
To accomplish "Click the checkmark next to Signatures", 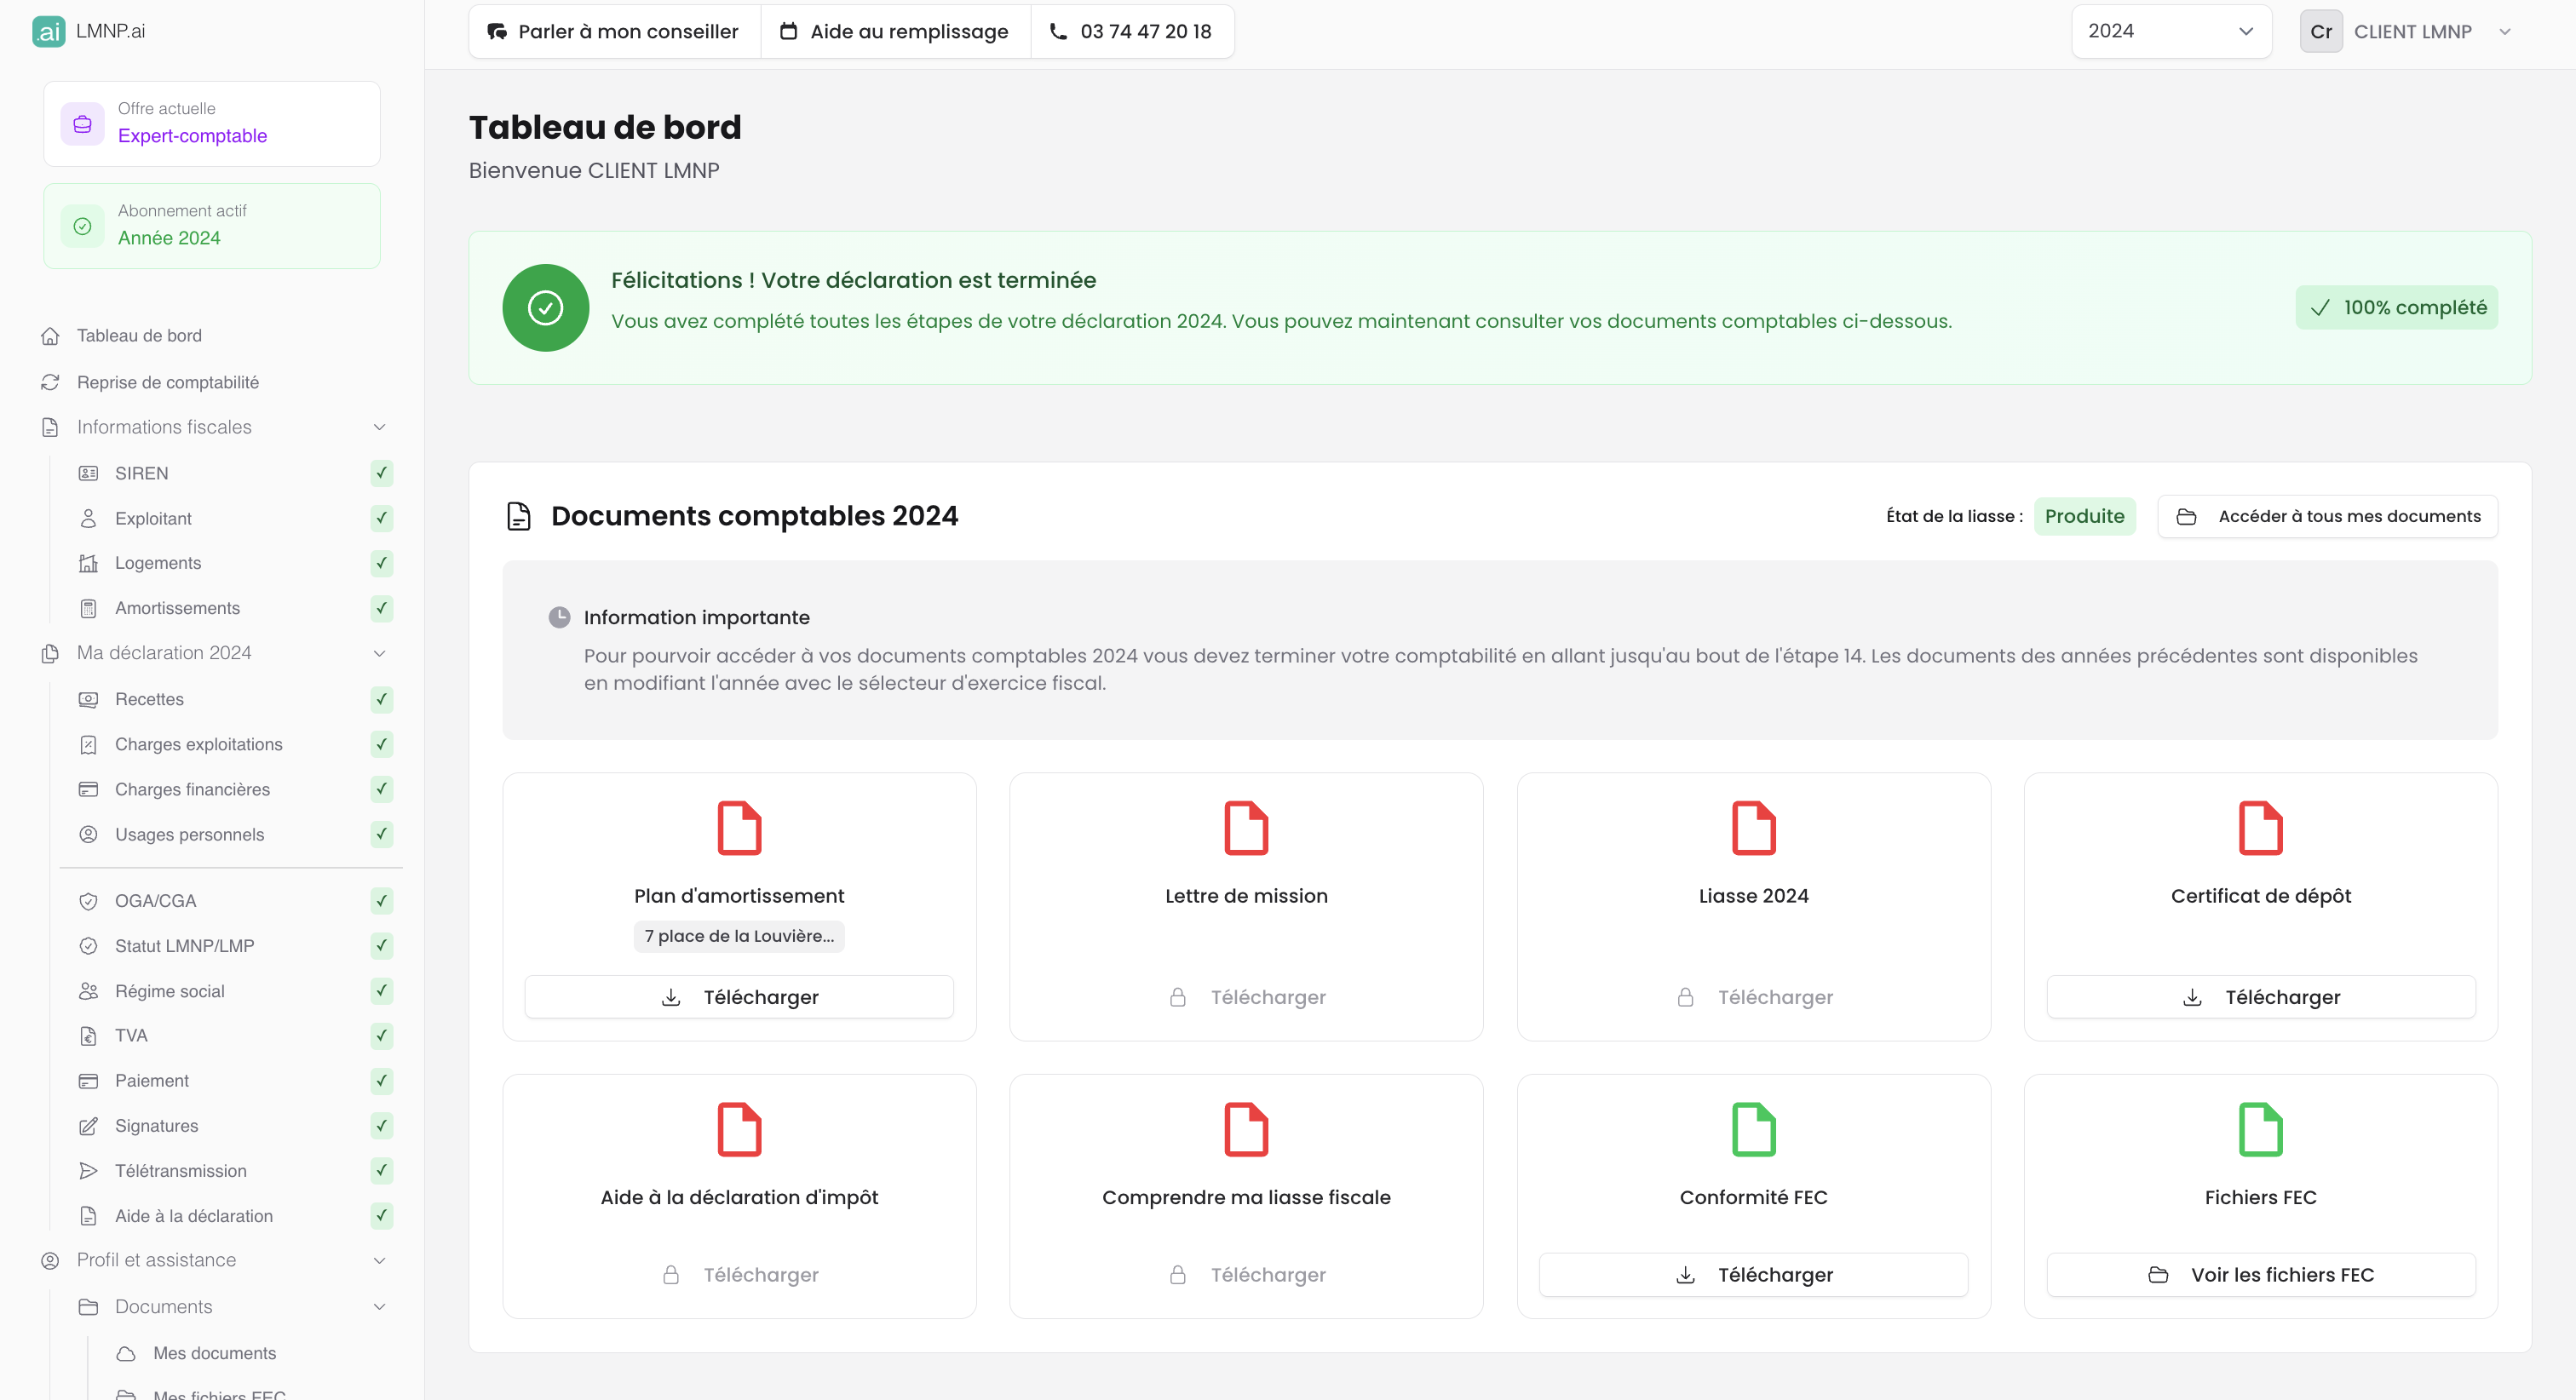I will (x=381, y=1126).
